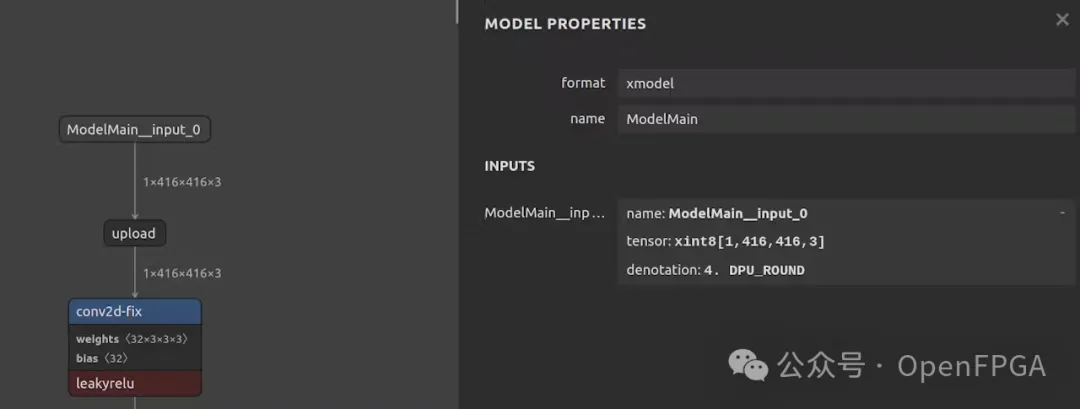
Task: Click the denotation DPU_ROUND line
Action: [x=715, y=270]
